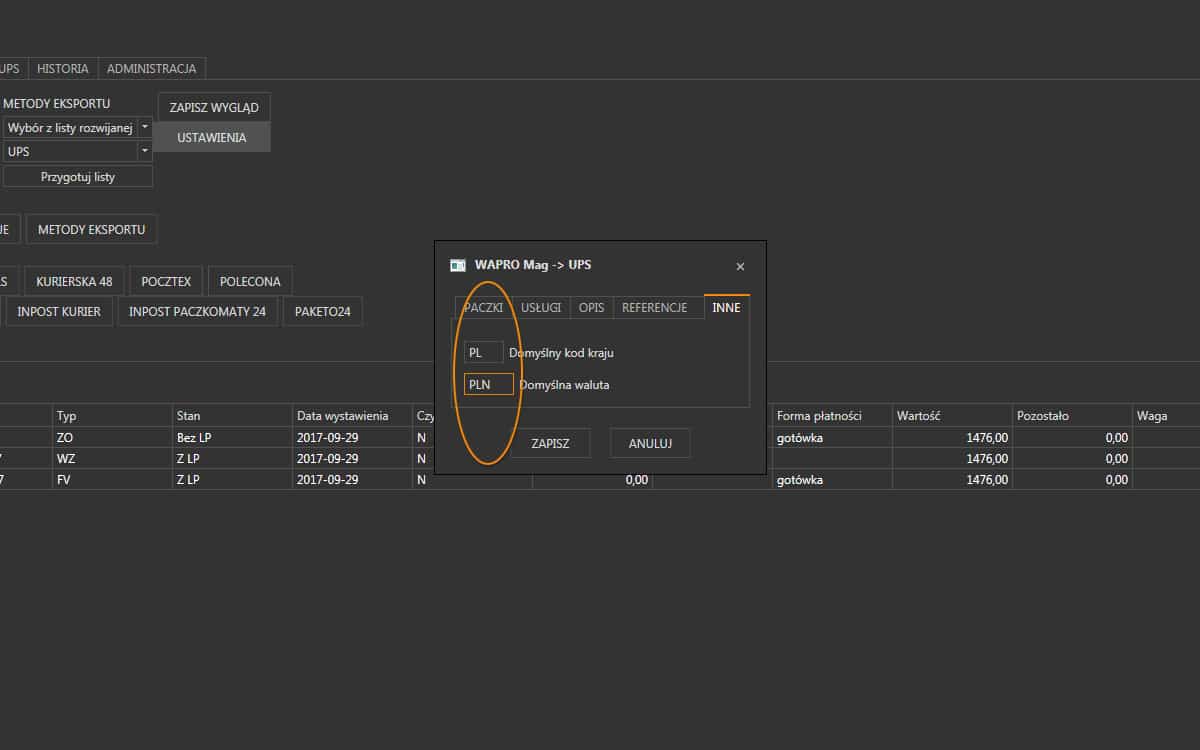Click 'gotówka' in the ZO row

click(x=832, y=437)
